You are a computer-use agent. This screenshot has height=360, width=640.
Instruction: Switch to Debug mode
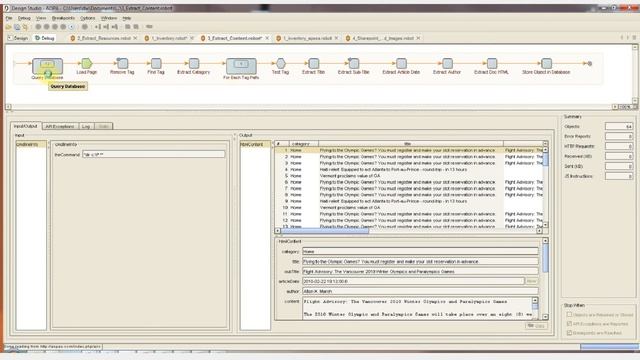tap(44, 38)
